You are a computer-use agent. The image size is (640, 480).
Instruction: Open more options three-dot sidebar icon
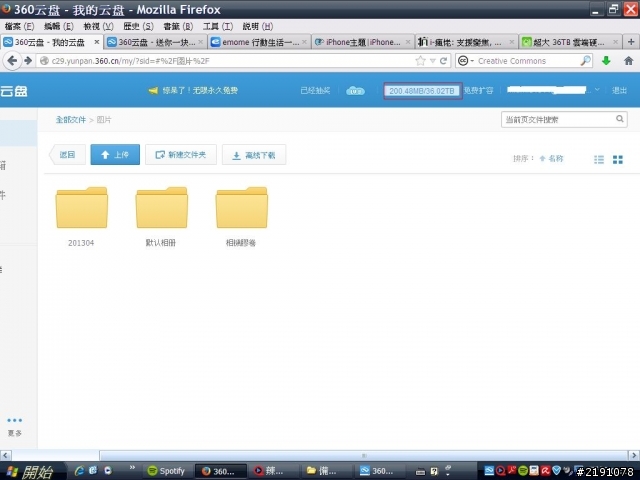[15, 420]
